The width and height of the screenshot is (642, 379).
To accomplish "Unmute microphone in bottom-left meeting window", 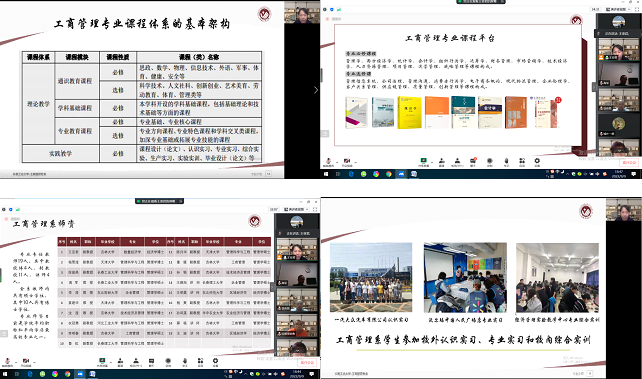I will point(7,361).
